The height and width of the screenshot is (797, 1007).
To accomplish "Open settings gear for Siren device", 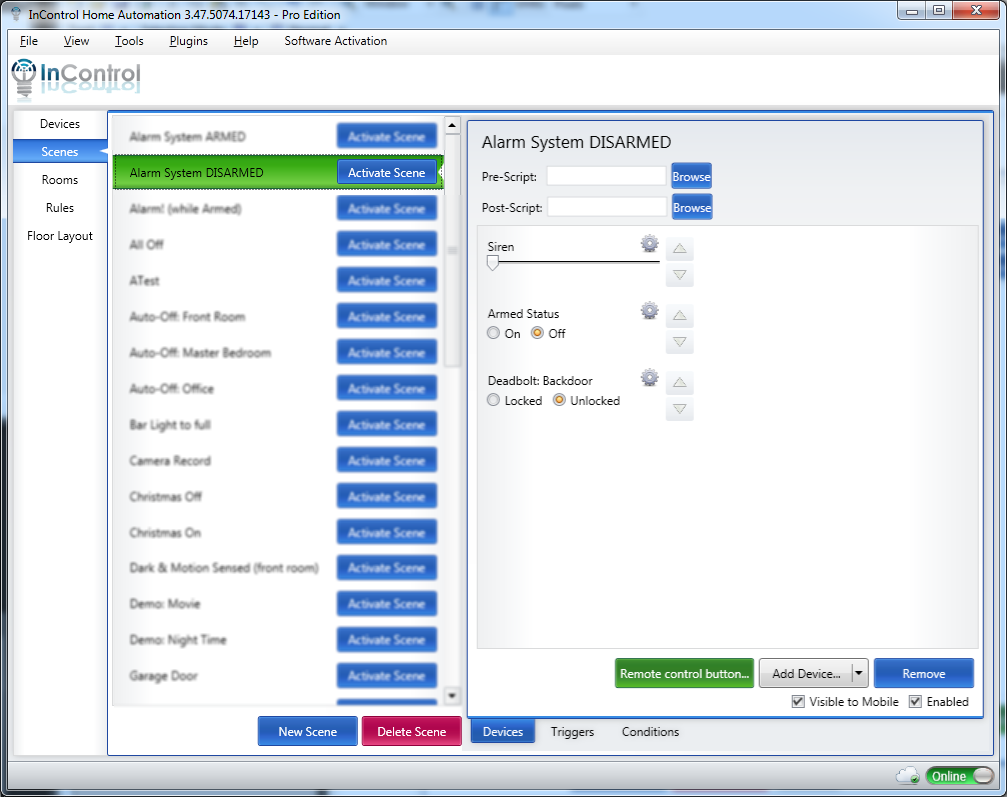I will 649,243.
